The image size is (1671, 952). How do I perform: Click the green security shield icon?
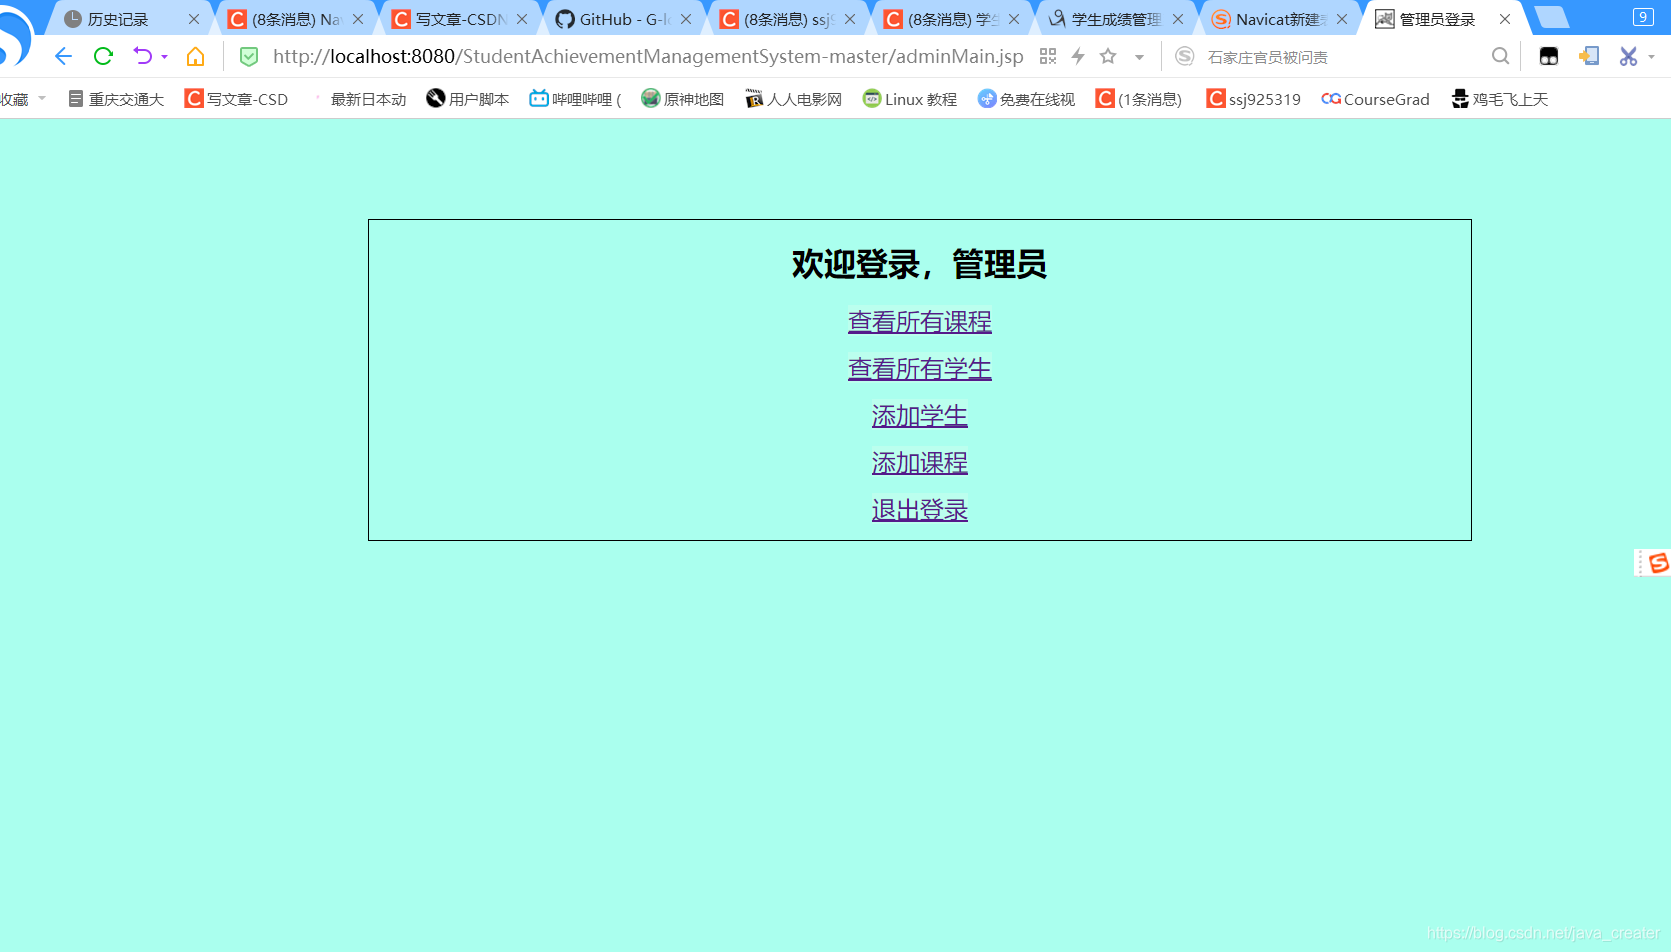pyautogui.click(x=249, y=57)
